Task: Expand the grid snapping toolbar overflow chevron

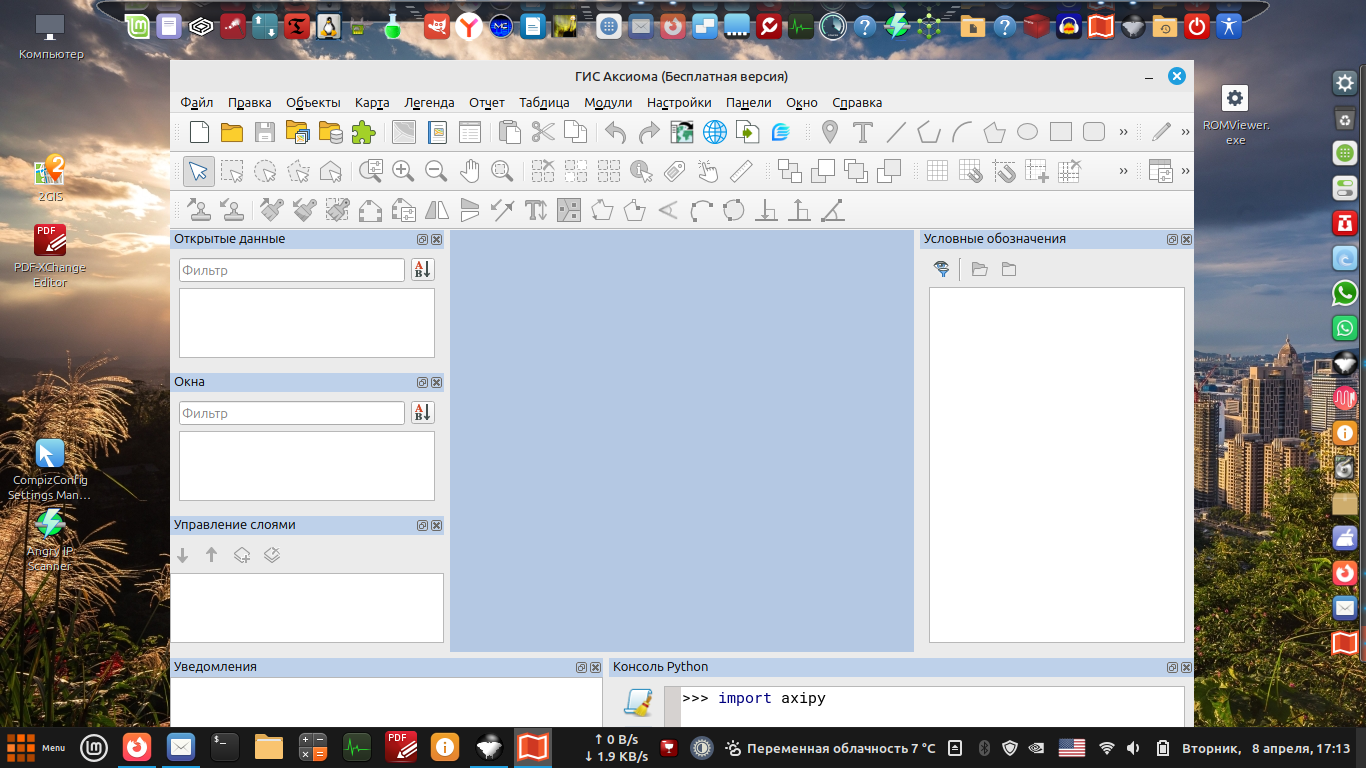Action: pyautogui.click(x=1123, y=171)
